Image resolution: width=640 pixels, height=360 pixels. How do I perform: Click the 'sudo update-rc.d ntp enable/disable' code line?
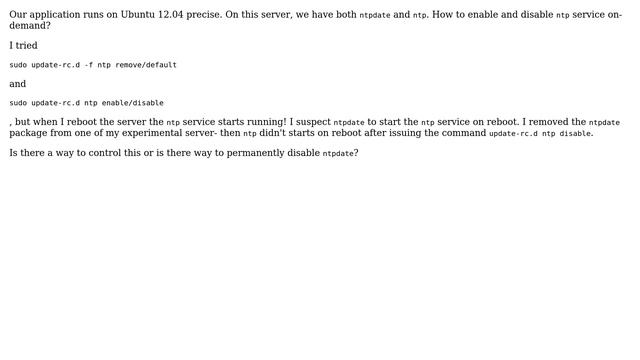[86, 103]
